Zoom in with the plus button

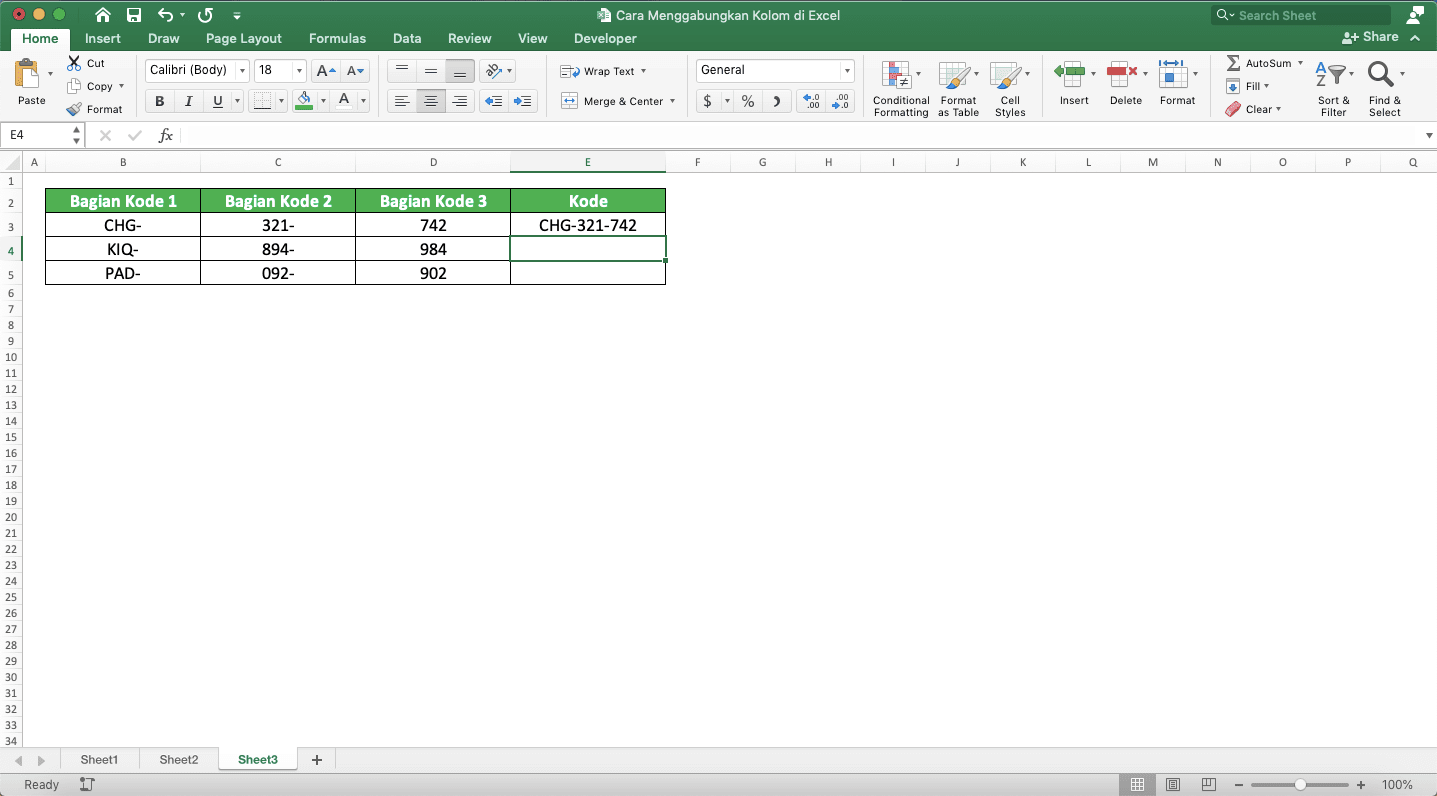(1361, 785)
